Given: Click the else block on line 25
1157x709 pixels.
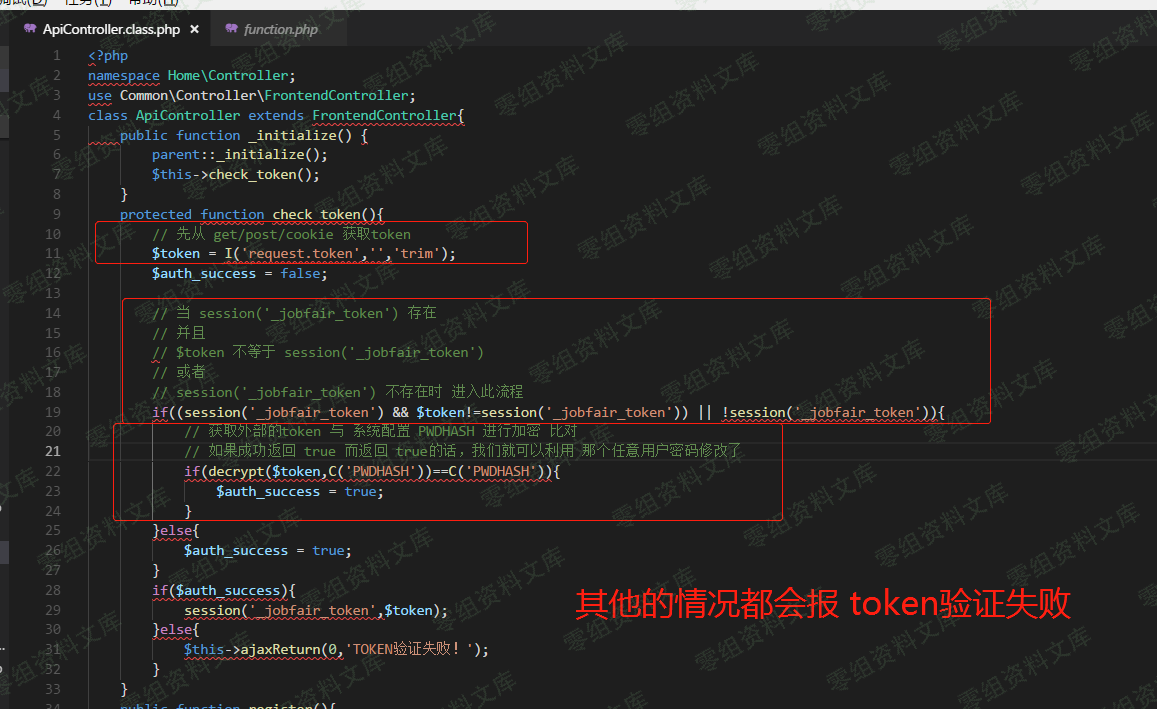Looking at the screenshot, I should 176,530.
